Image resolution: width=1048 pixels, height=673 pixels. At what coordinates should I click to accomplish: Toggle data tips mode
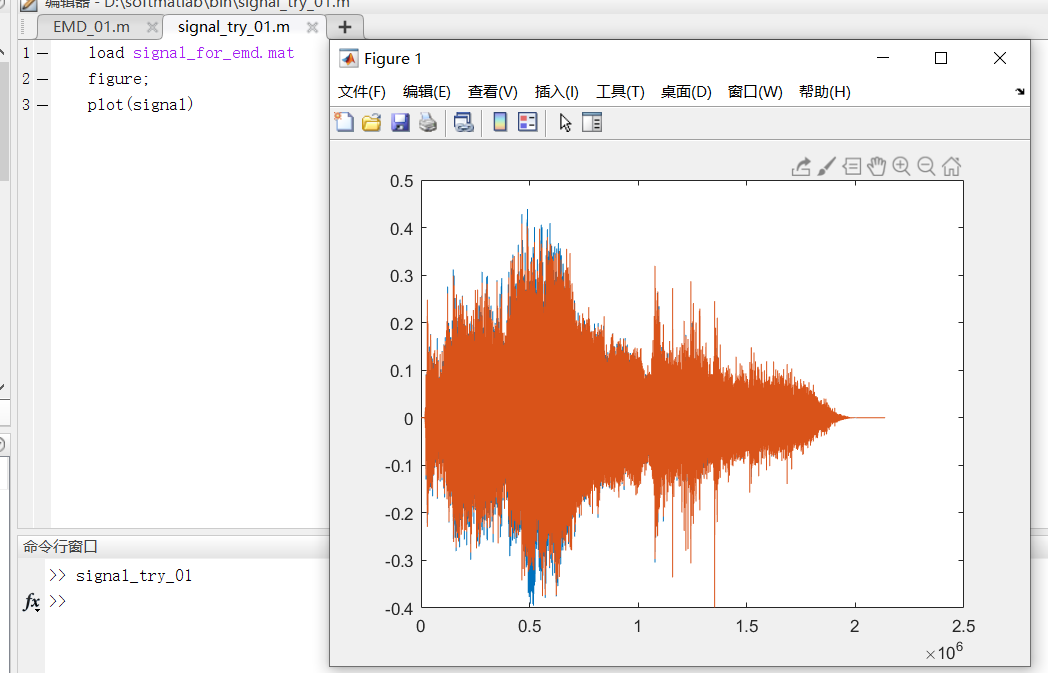pyautogui.click(x=851, y=166)
